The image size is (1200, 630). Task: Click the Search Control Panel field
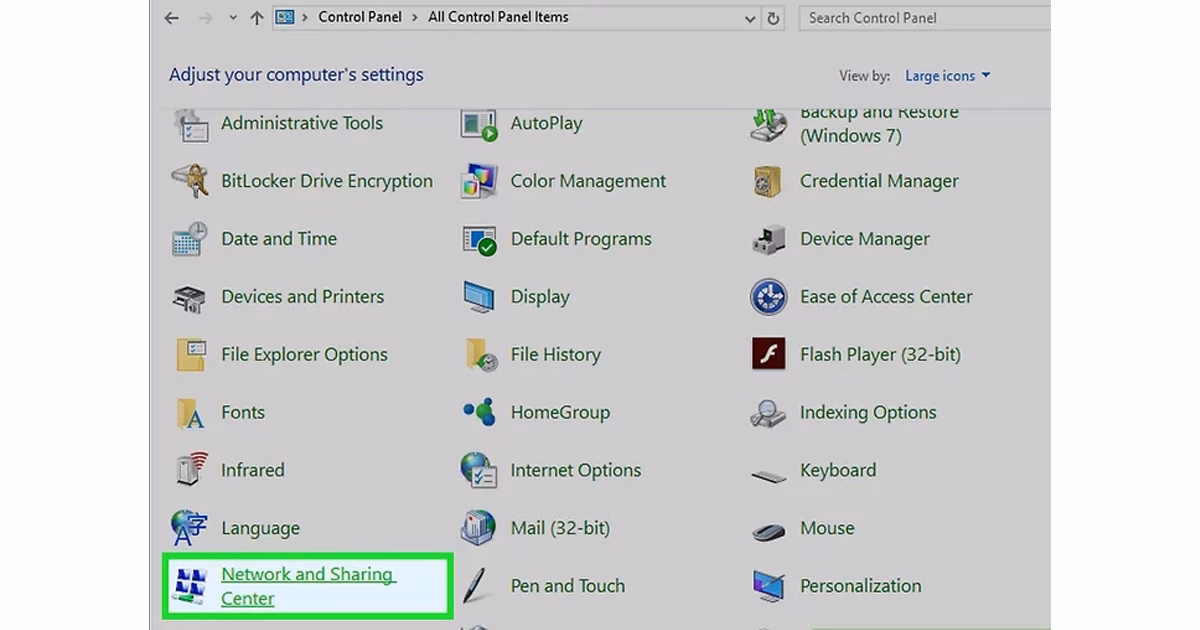pyautogui.click(x=920, y=18)
